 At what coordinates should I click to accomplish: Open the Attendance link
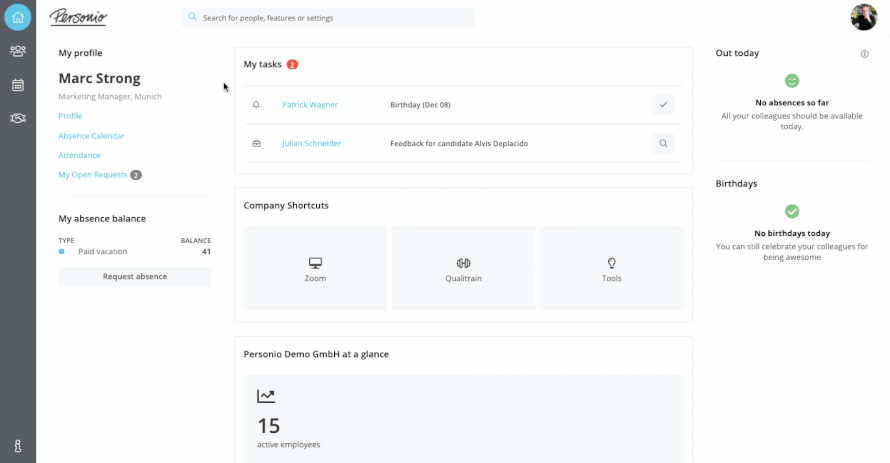(79, 155)
